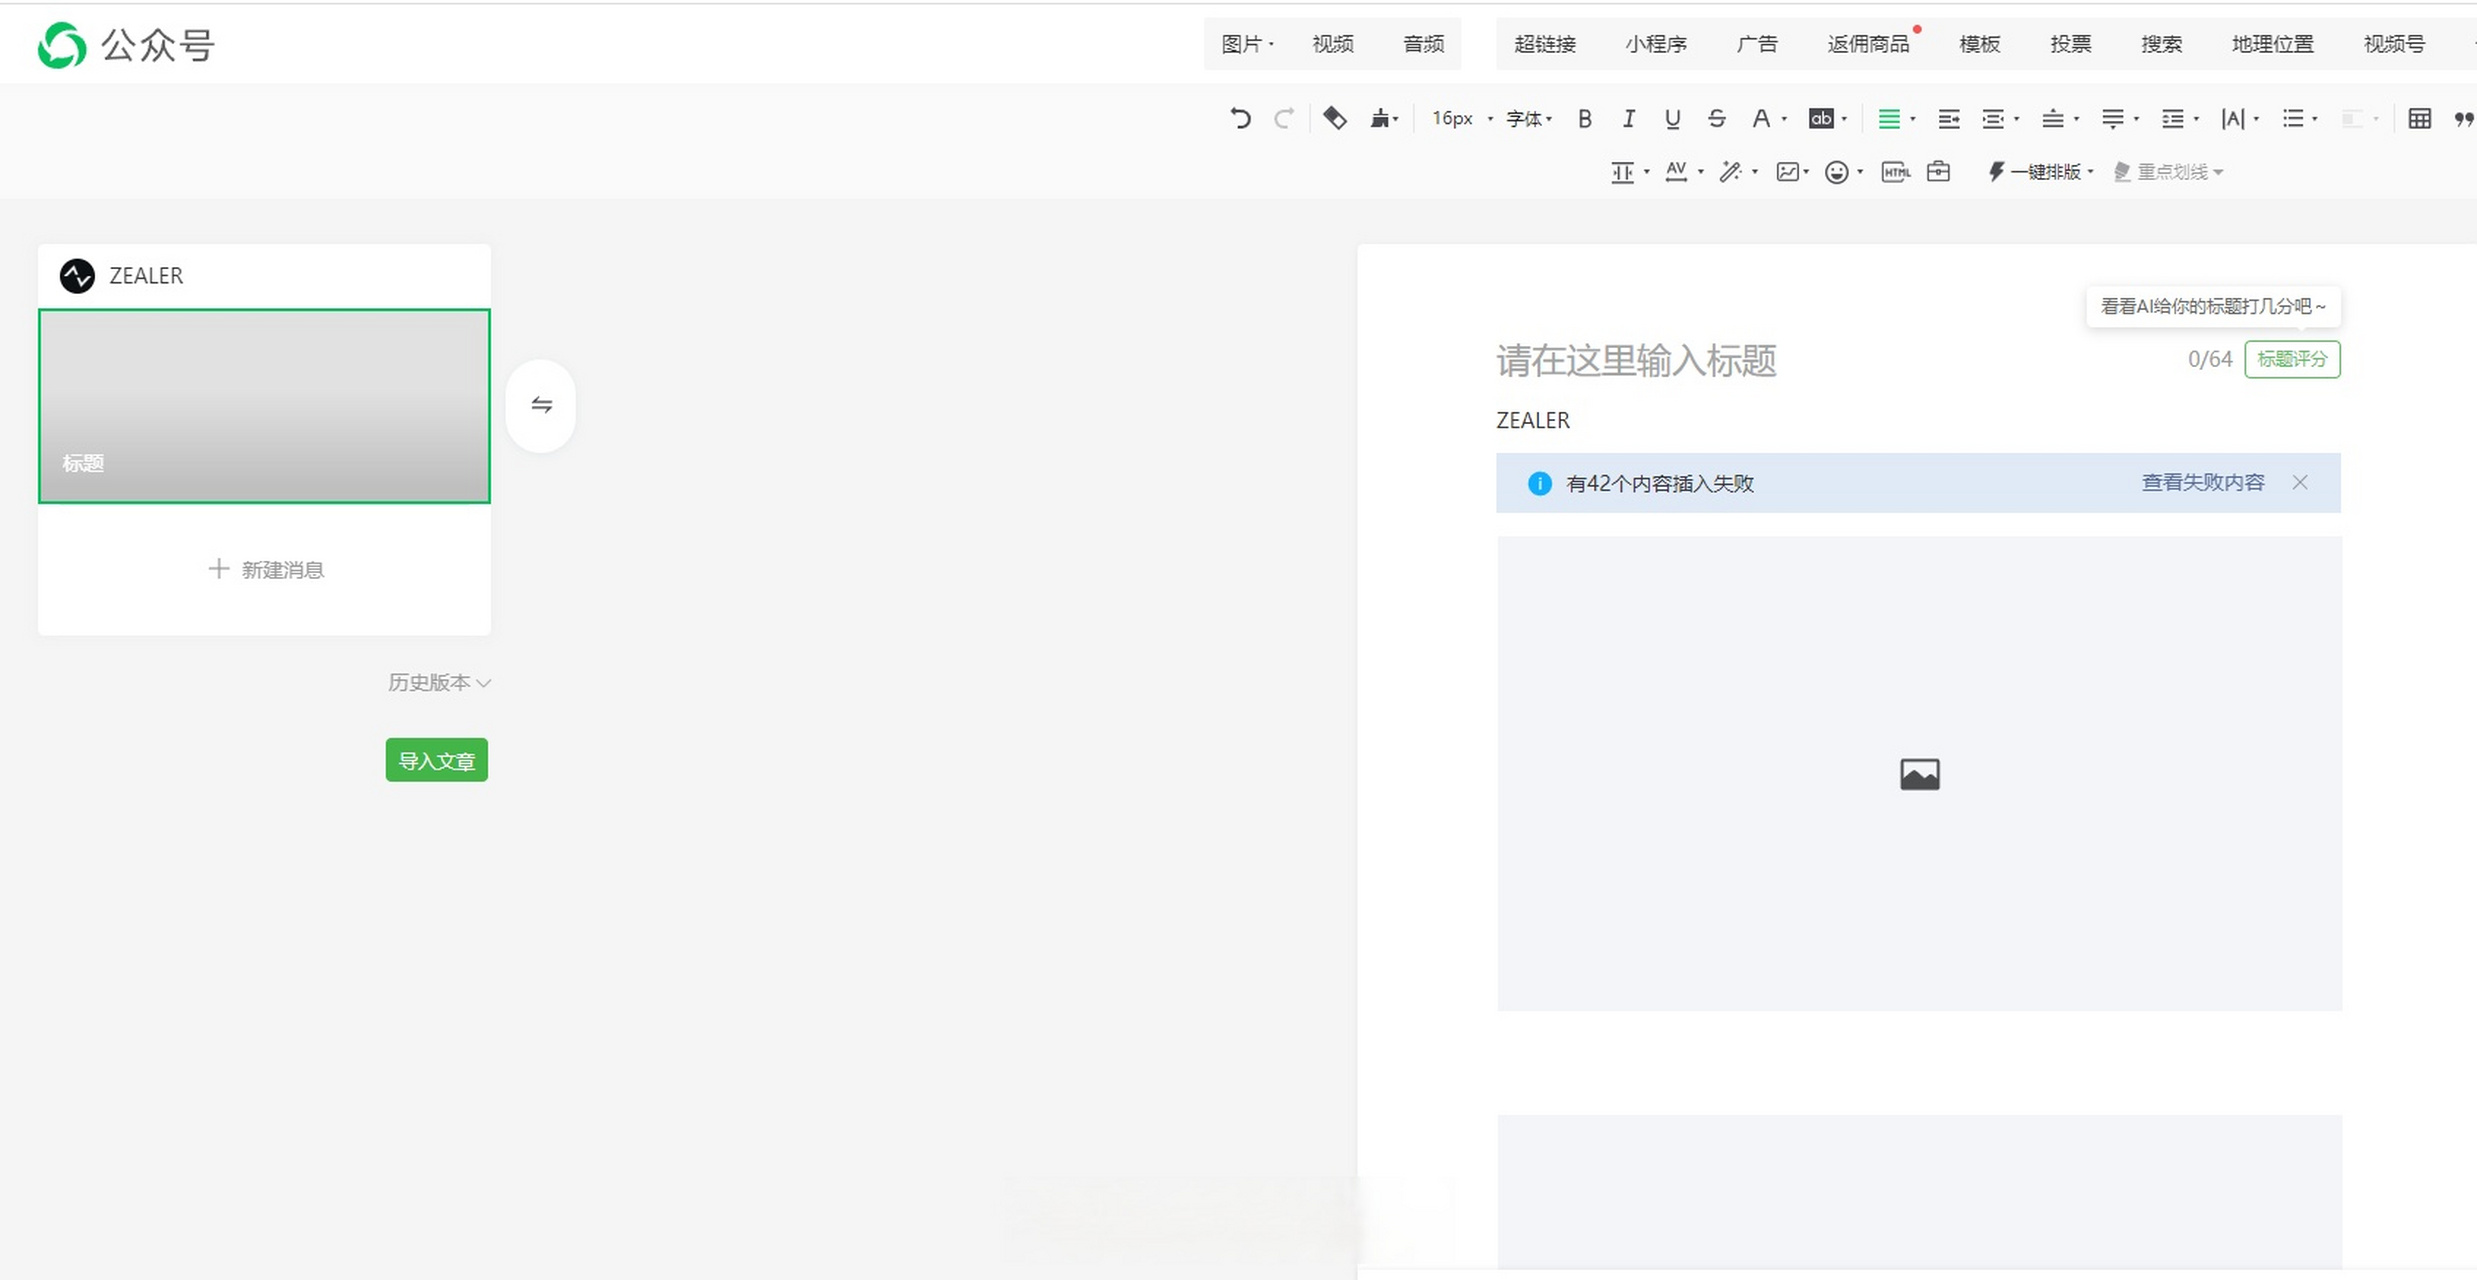The height and width of the screenshot is (1280, 2477).
Task: Select the 标题 article cover thumbnail
Action: [x=264, y=406]
